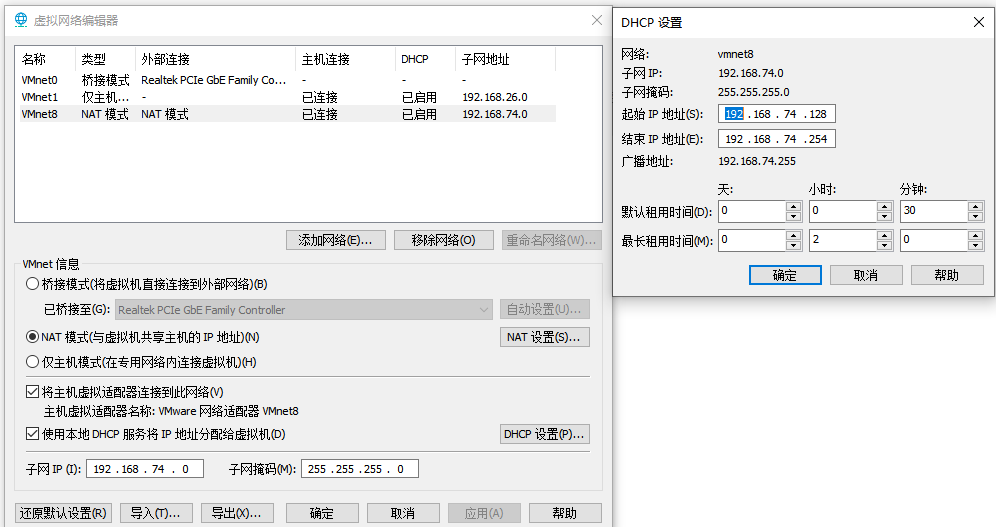Click 导入(T)... button
The height and width of the screenshot is (527, 996).
click(155, 513)
